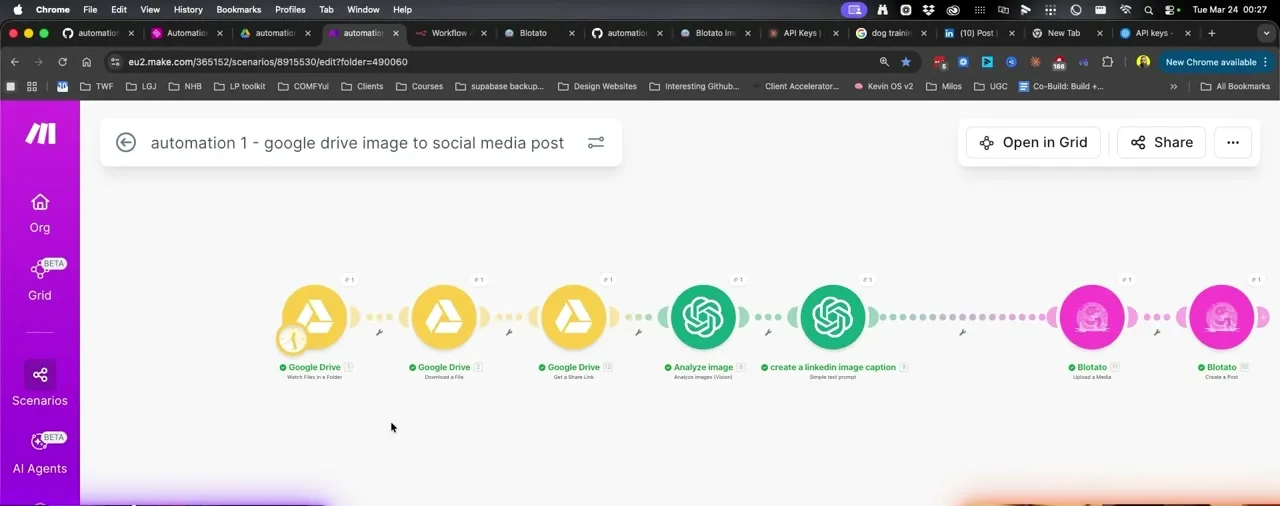Switch to the dog training Google tab
The image size is (1280, 506).
tap(892, 33)
